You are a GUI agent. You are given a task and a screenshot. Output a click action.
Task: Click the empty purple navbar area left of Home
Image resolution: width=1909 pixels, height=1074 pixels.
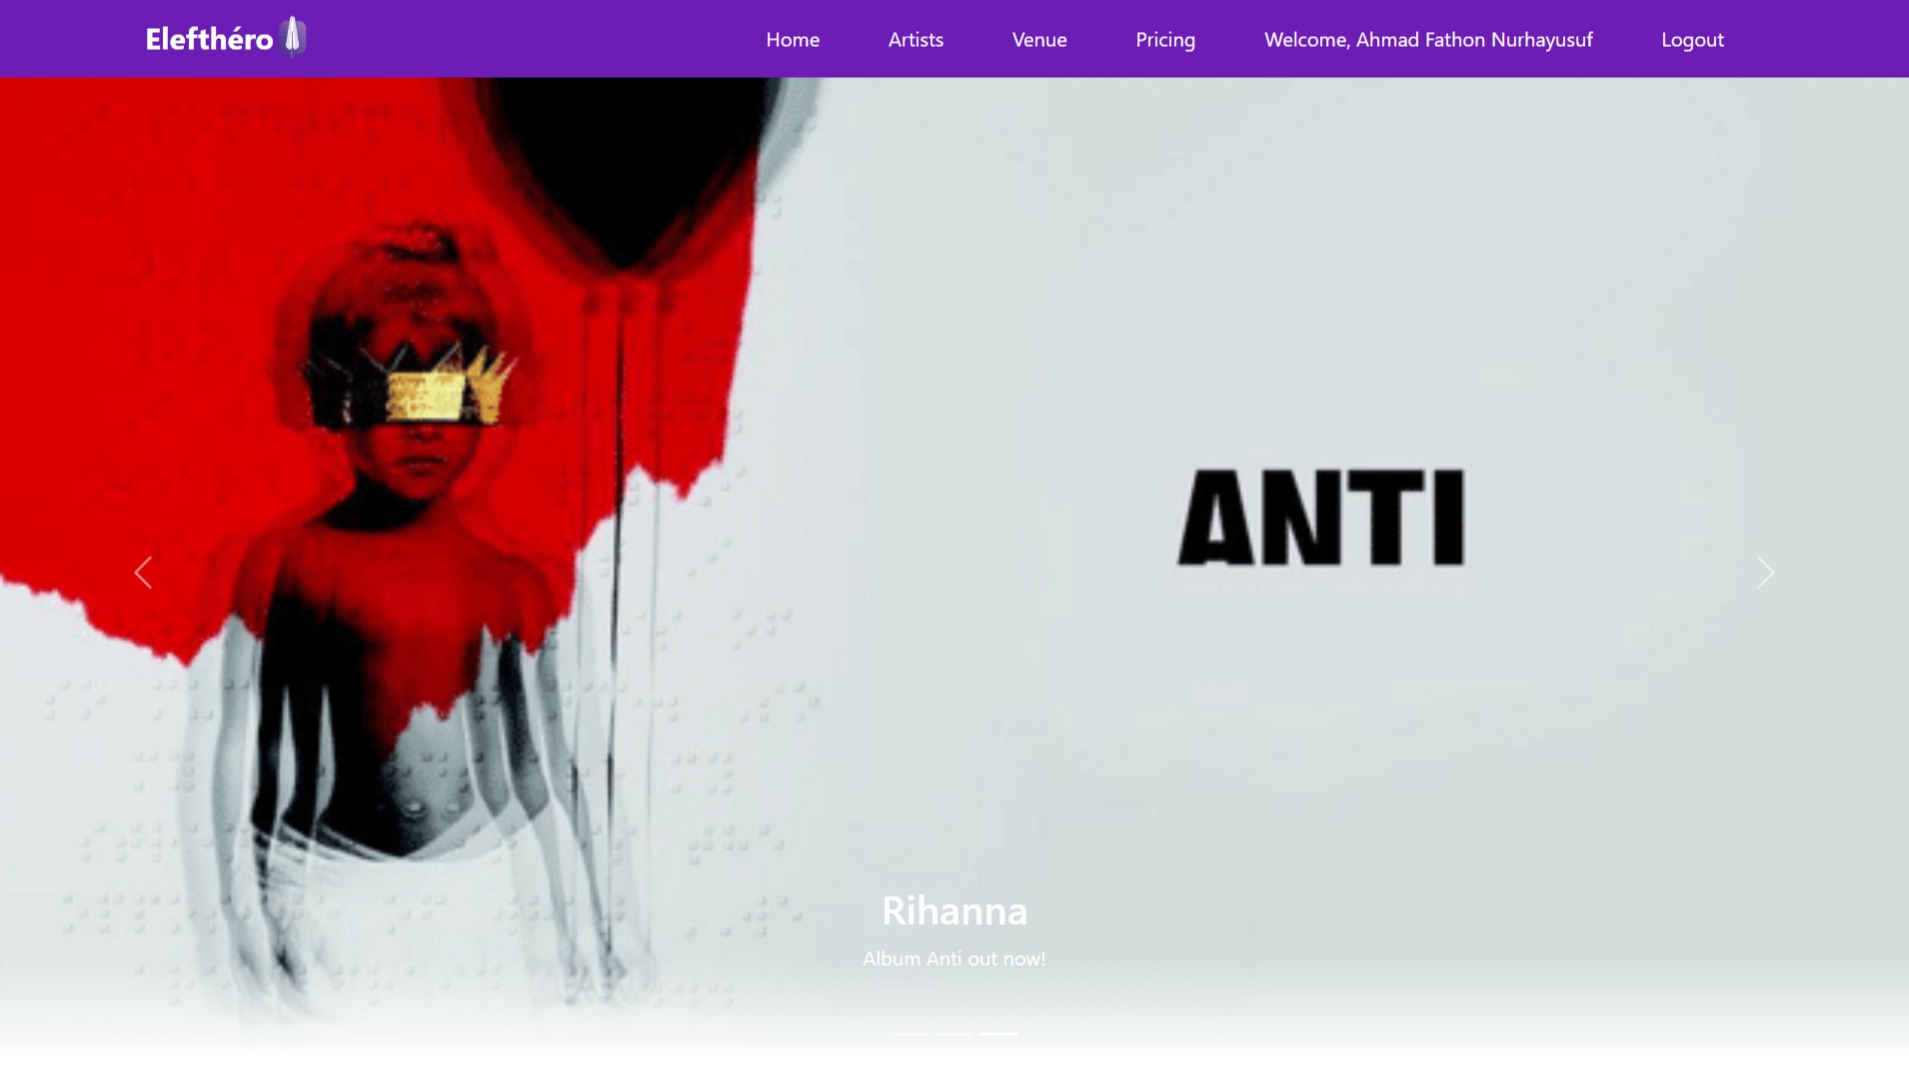[x=530, y=39]
